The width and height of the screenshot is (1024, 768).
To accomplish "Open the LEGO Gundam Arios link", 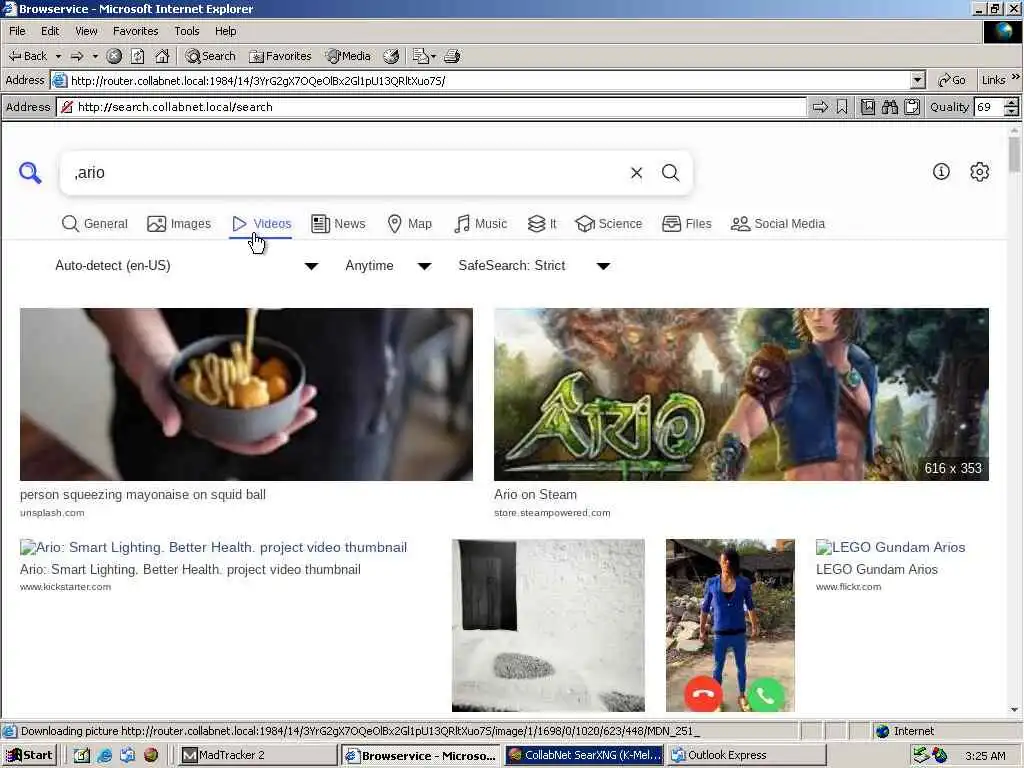I will pos(891,547).
